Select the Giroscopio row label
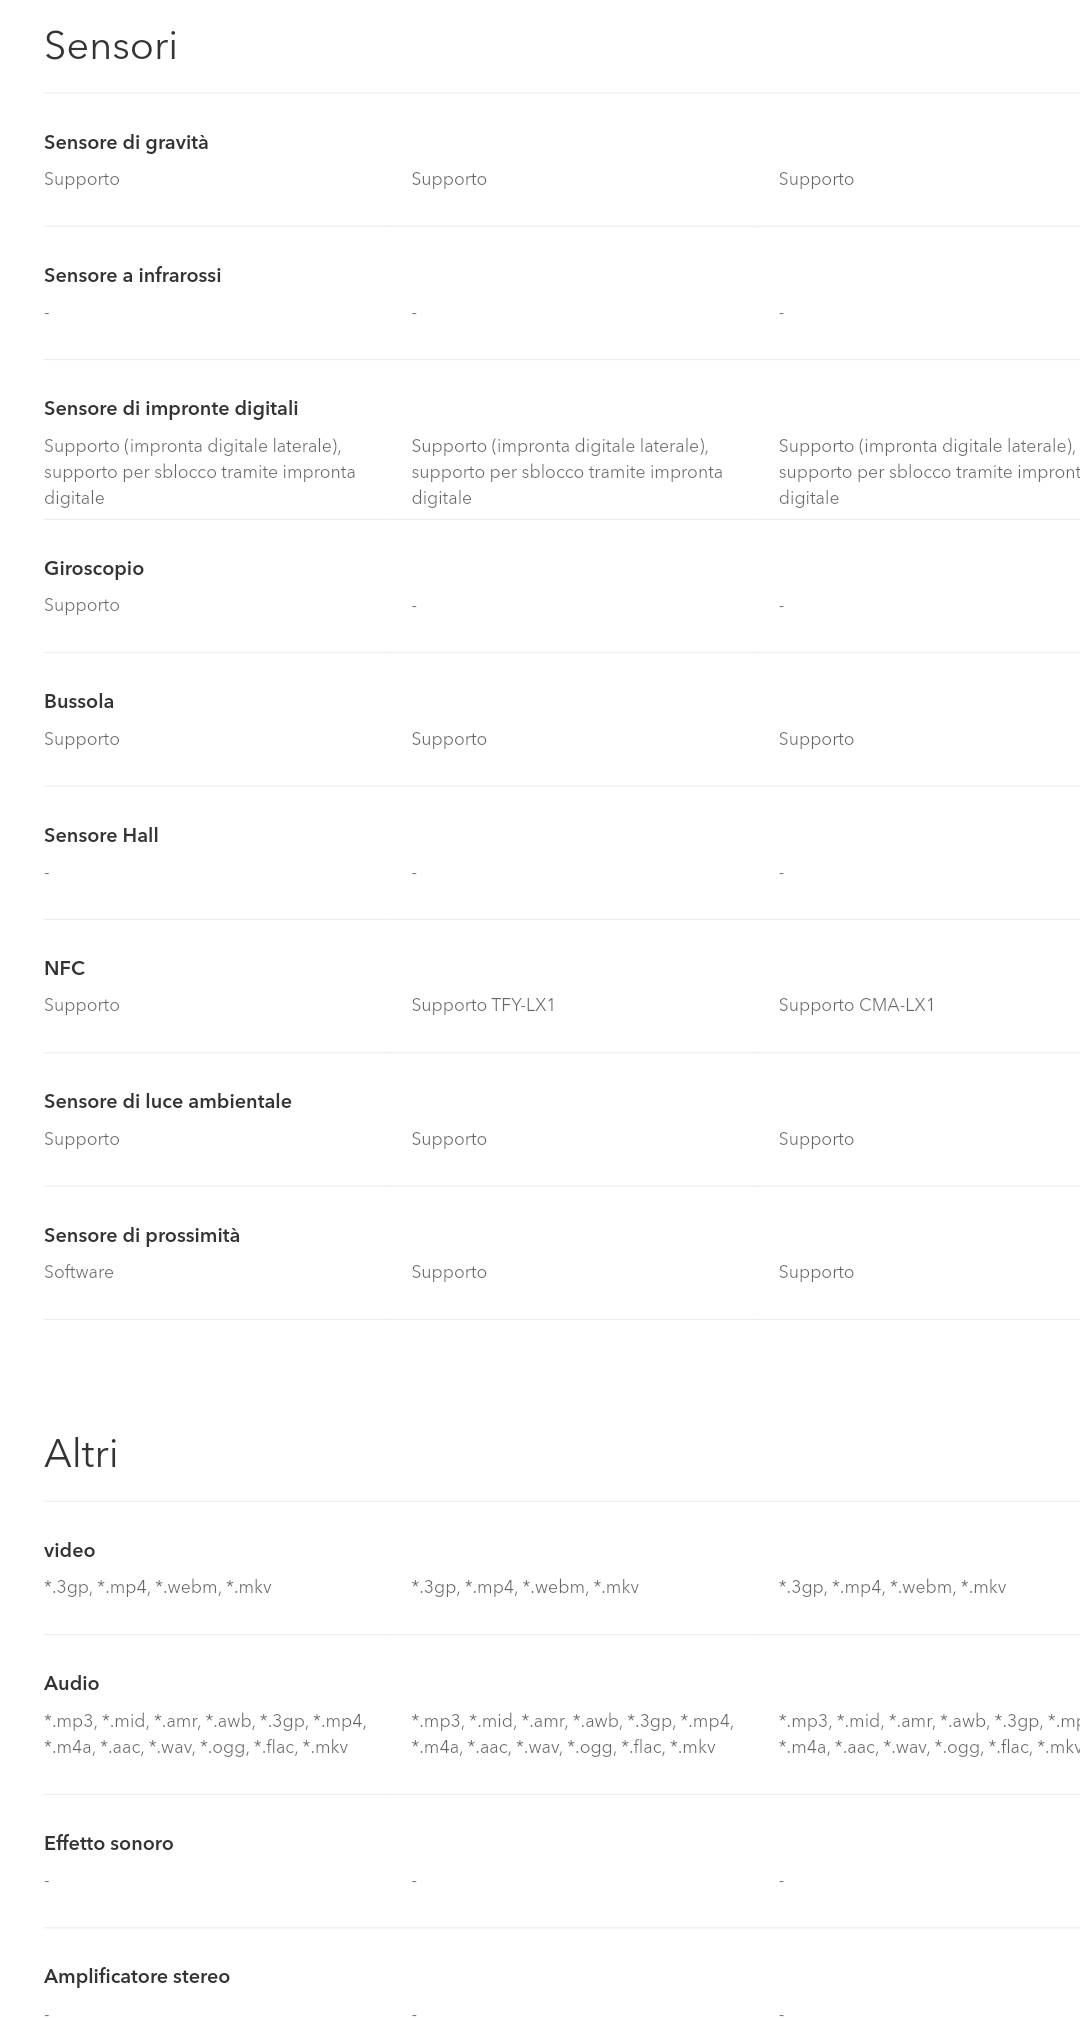The width and height of the screenshot is (1080, 2018). pyautogui.click(x=94, y=568)
